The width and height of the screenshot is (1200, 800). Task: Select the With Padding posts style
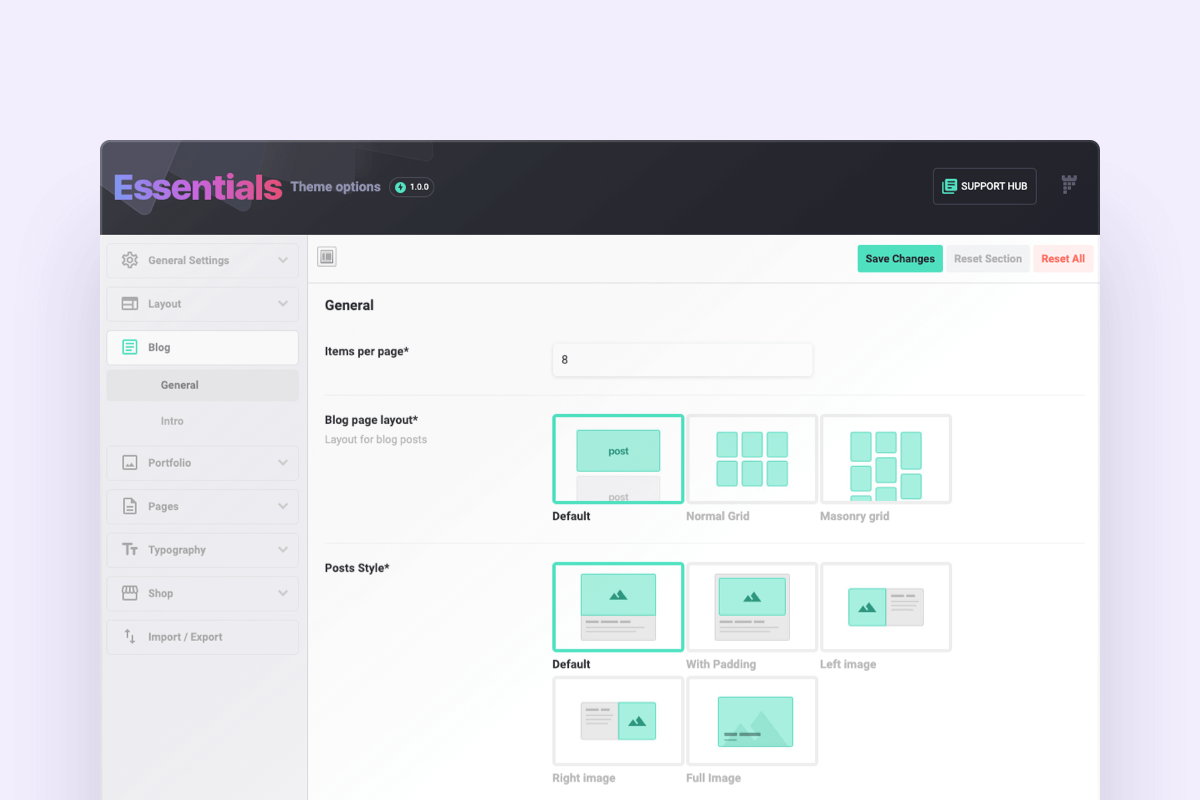[751, 607]
